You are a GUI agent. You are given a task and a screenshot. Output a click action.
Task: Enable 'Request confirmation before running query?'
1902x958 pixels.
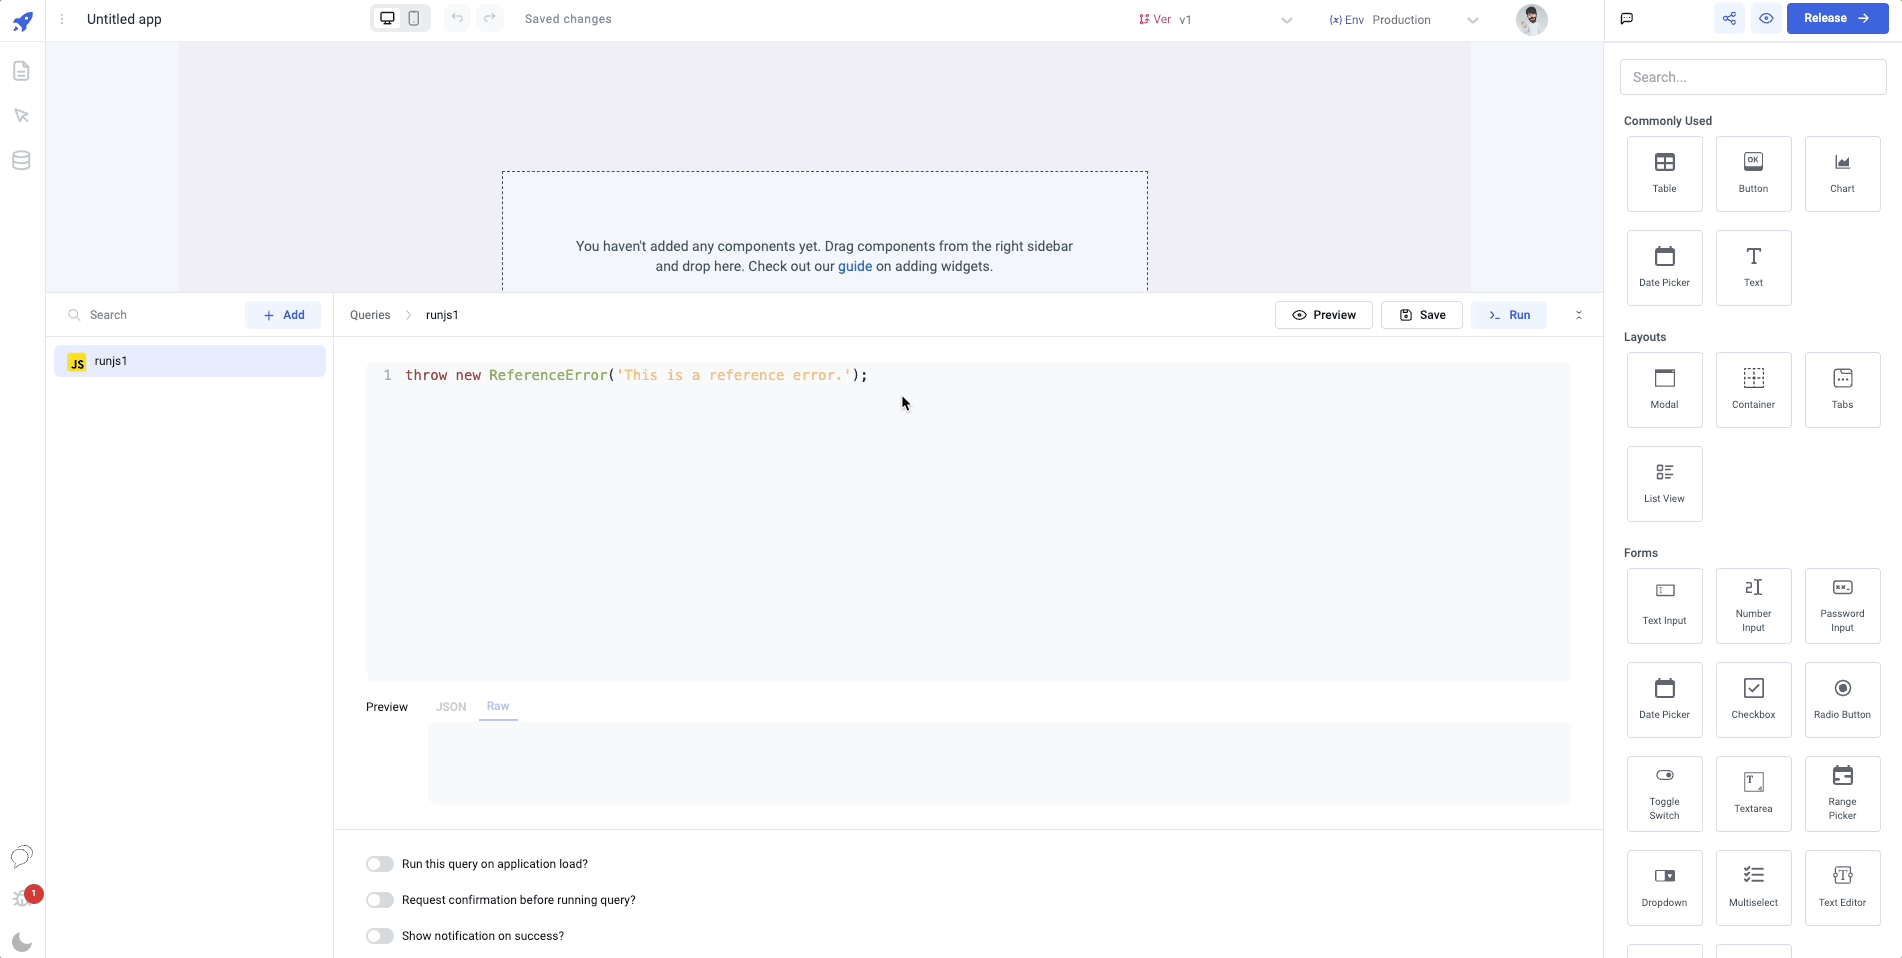pos(380,900)
